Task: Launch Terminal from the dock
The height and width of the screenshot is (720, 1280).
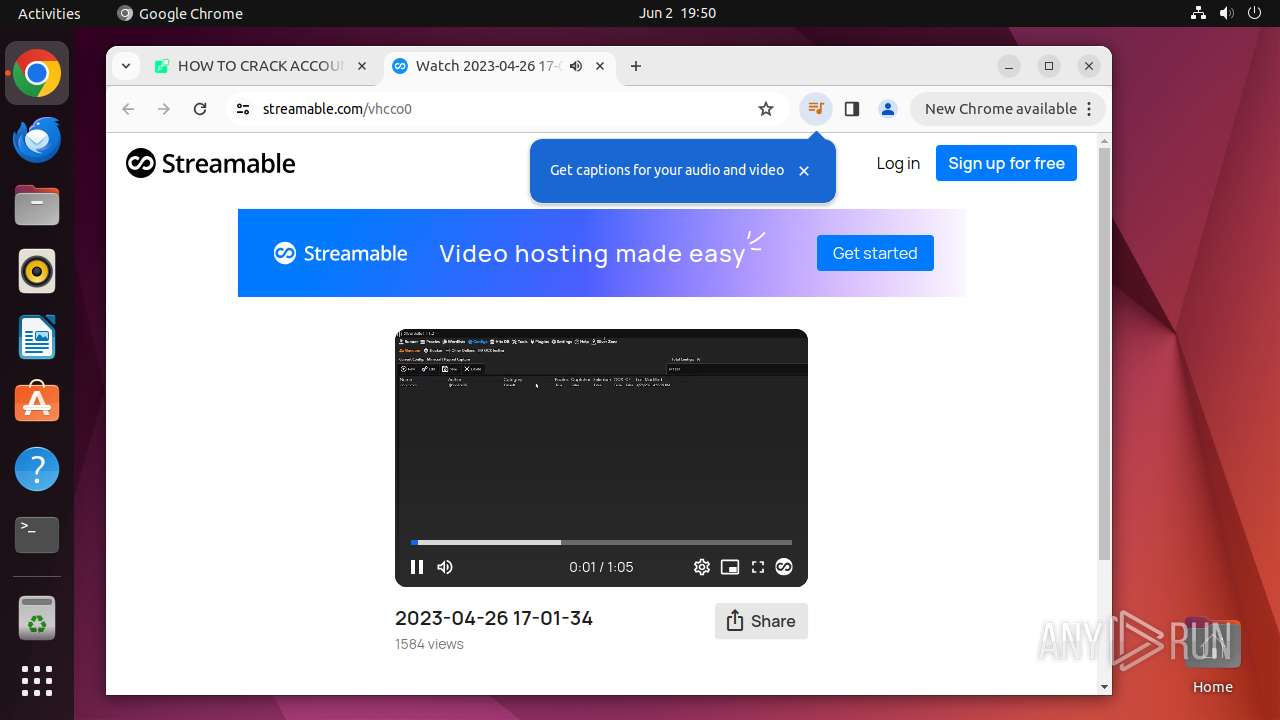Action: 37,535
